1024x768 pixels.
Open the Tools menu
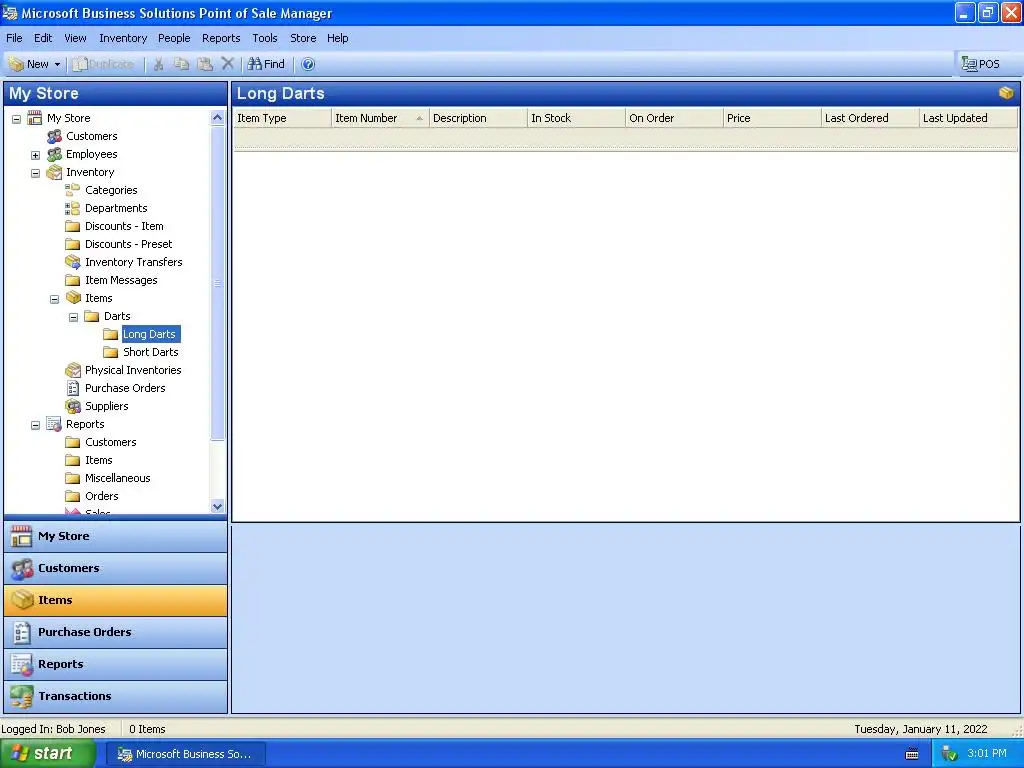265,38
